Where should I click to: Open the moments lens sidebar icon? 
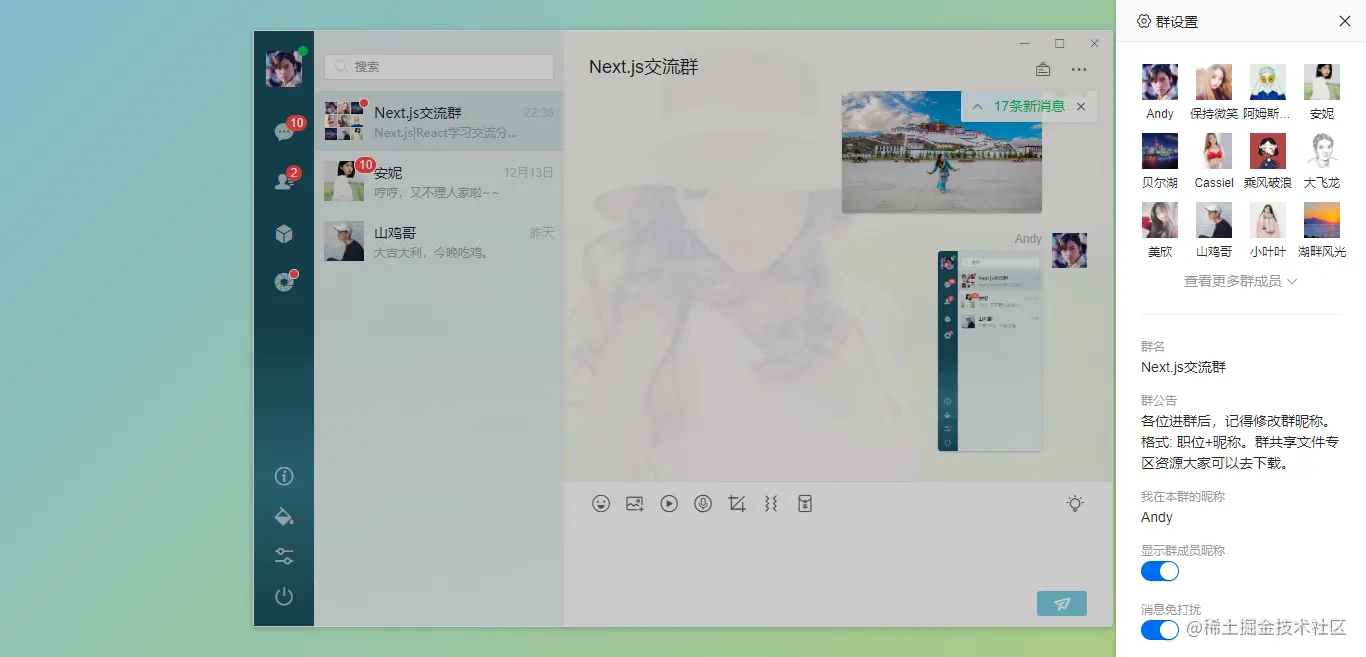tap(284, 282)
